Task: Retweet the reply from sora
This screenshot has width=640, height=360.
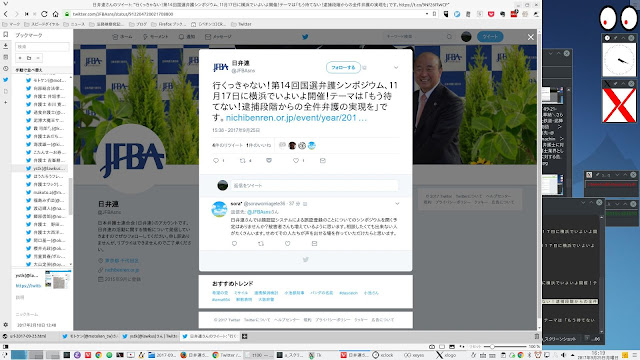Action: tap(261, 243)
